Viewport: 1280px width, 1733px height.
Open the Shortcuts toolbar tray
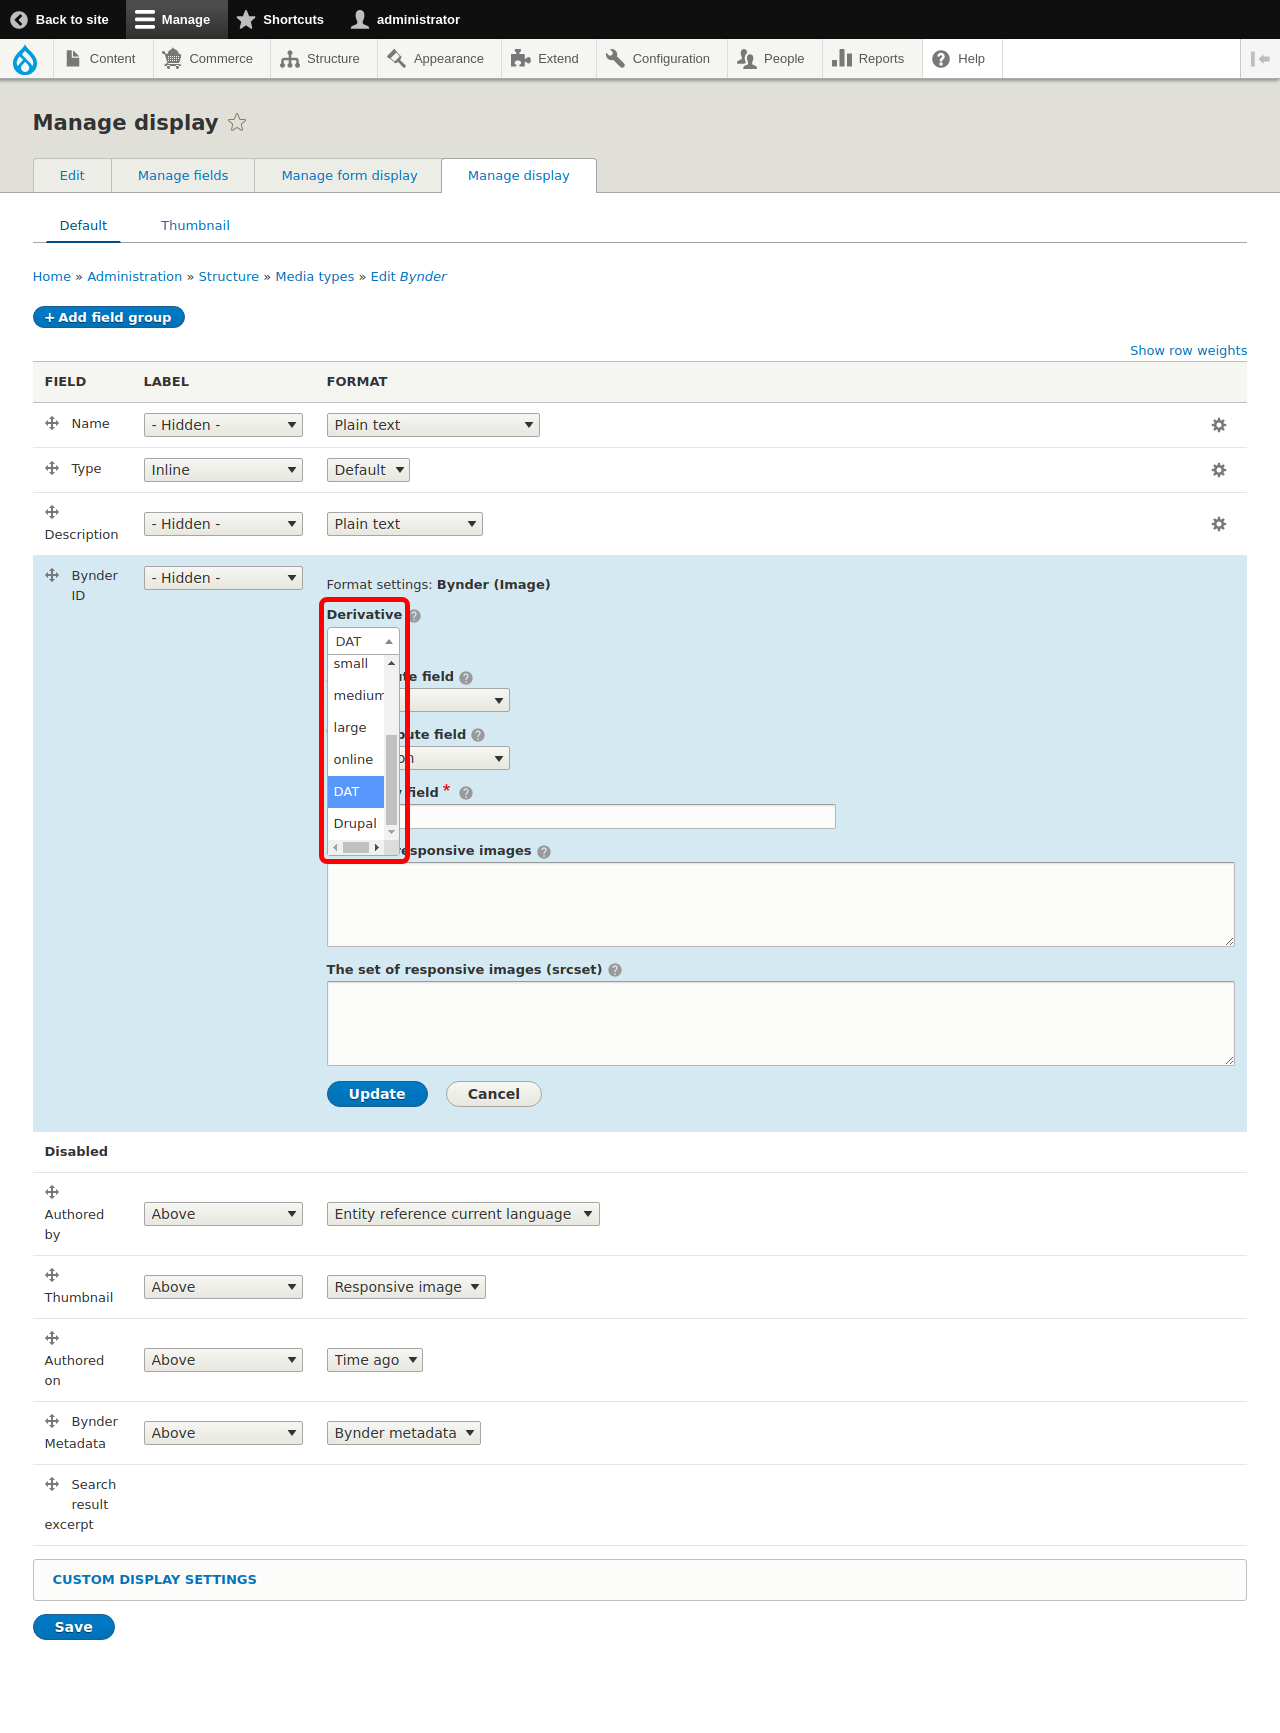pos(280,19)
